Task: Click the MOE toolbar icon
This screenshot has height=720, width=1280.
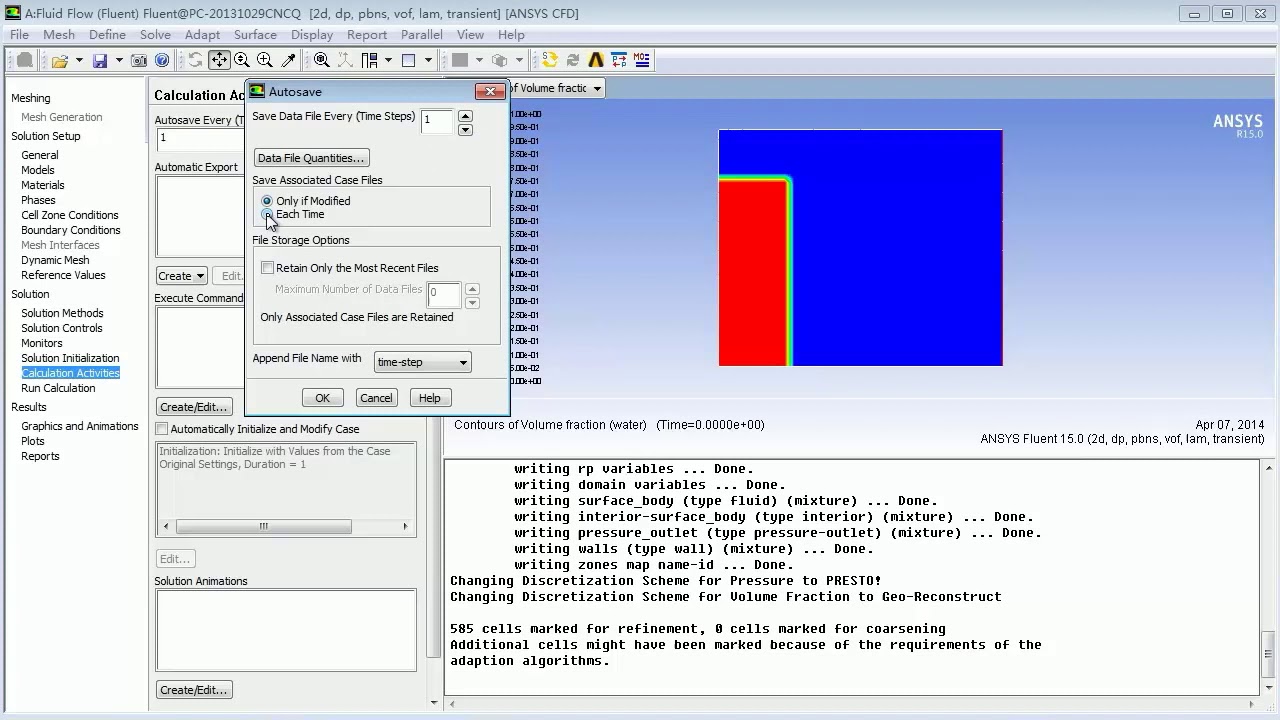Action: pyautogui.click(x=641, y=60)
